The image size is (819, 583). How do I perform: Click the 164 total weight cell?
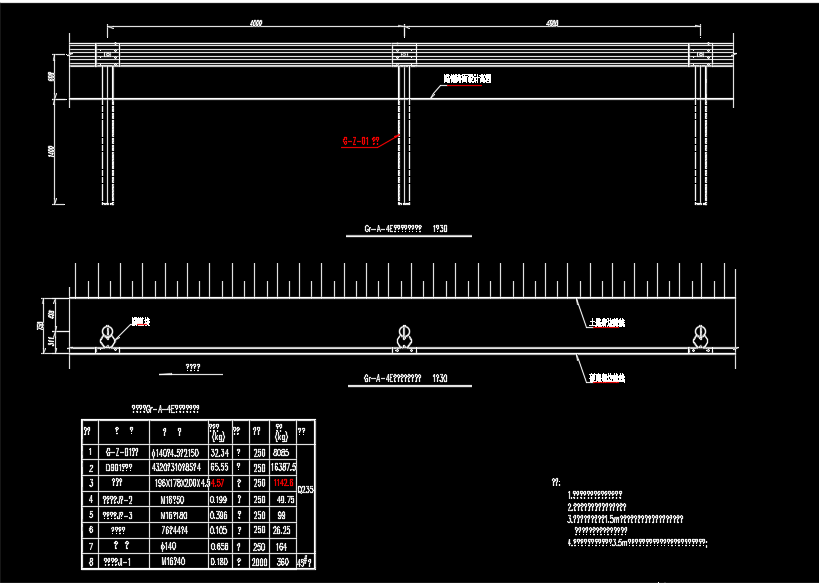click(x=281, y=547)
